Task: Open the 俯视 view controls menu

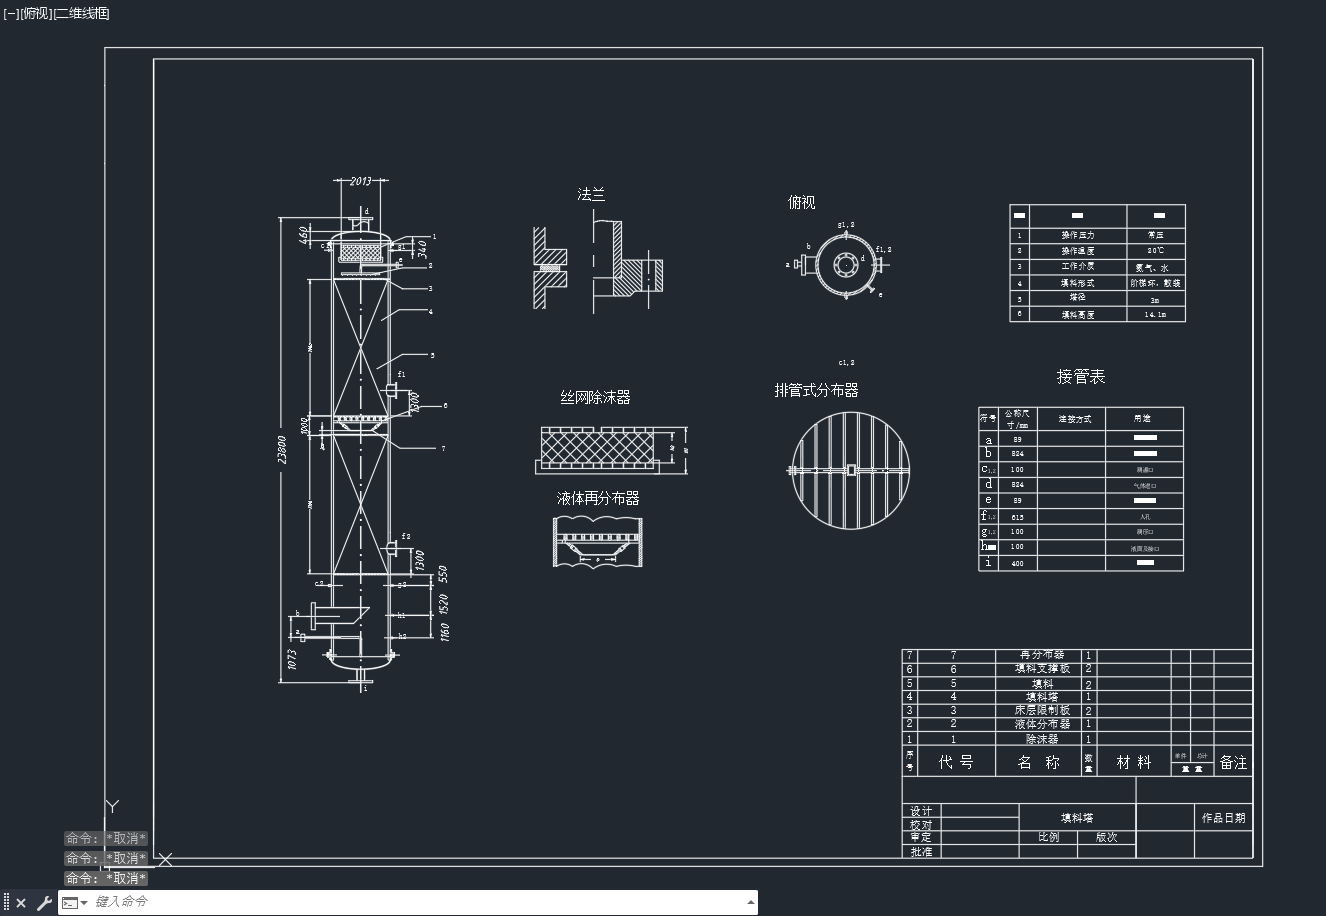Action: click(36, 13)
